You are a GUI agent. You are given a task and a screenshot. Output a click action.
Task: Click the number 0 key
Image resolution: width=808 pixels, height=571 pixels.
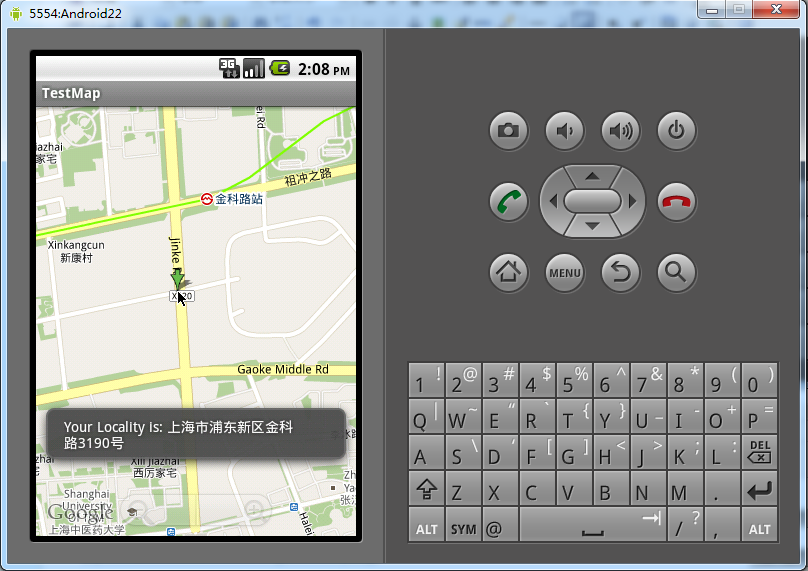pos(760,380)
